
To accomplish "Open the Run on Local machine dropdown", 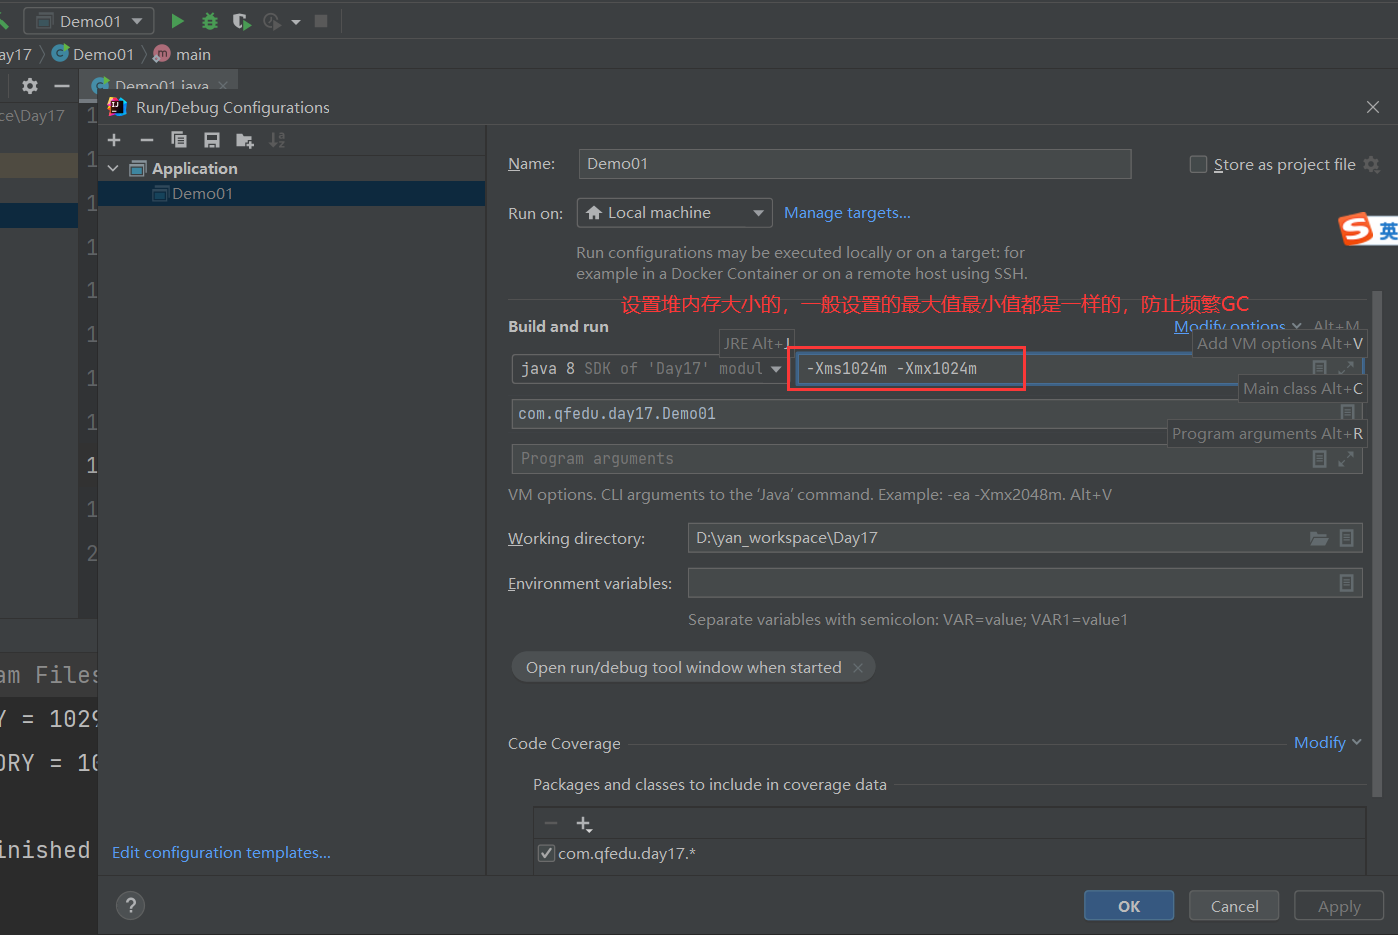I will coord(674,213).
